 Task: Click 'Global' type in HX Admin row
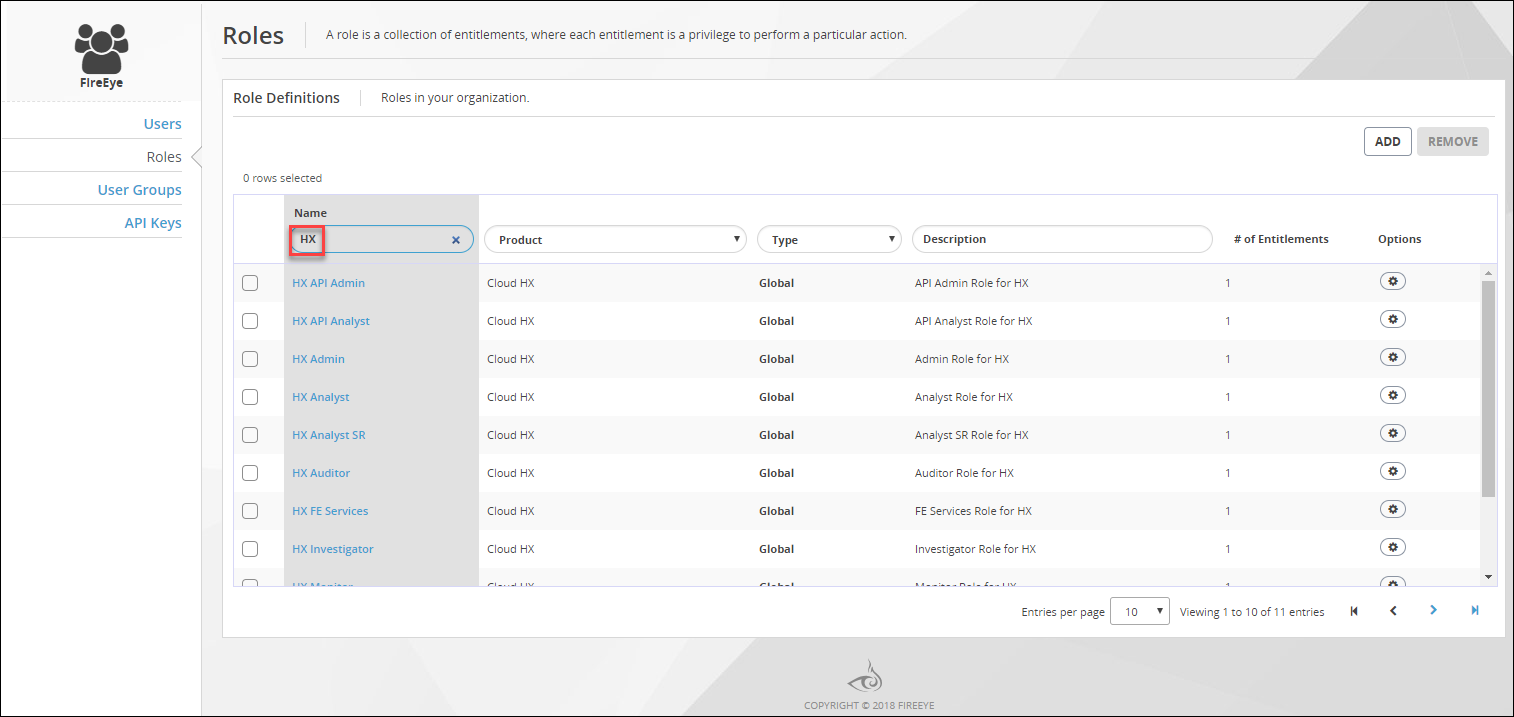point(776,359)
